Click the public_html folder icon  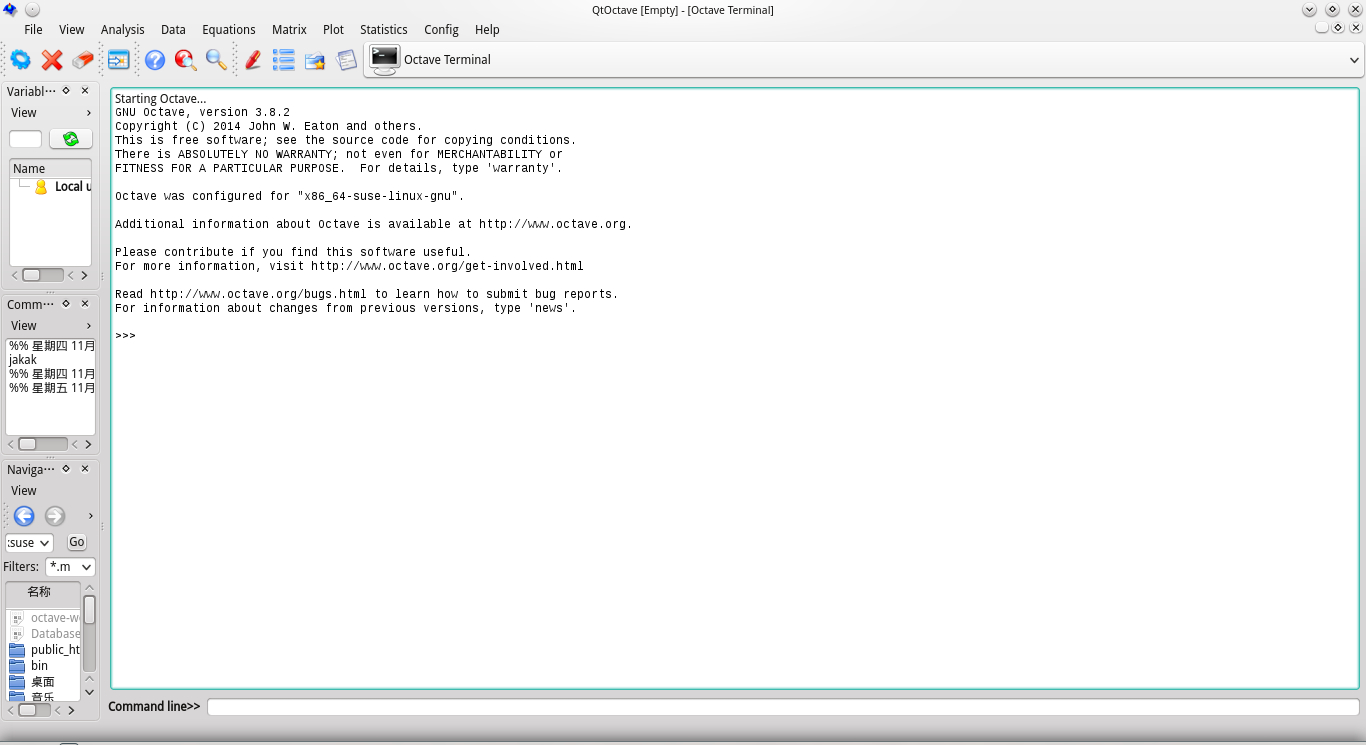[x=17, y=650]
